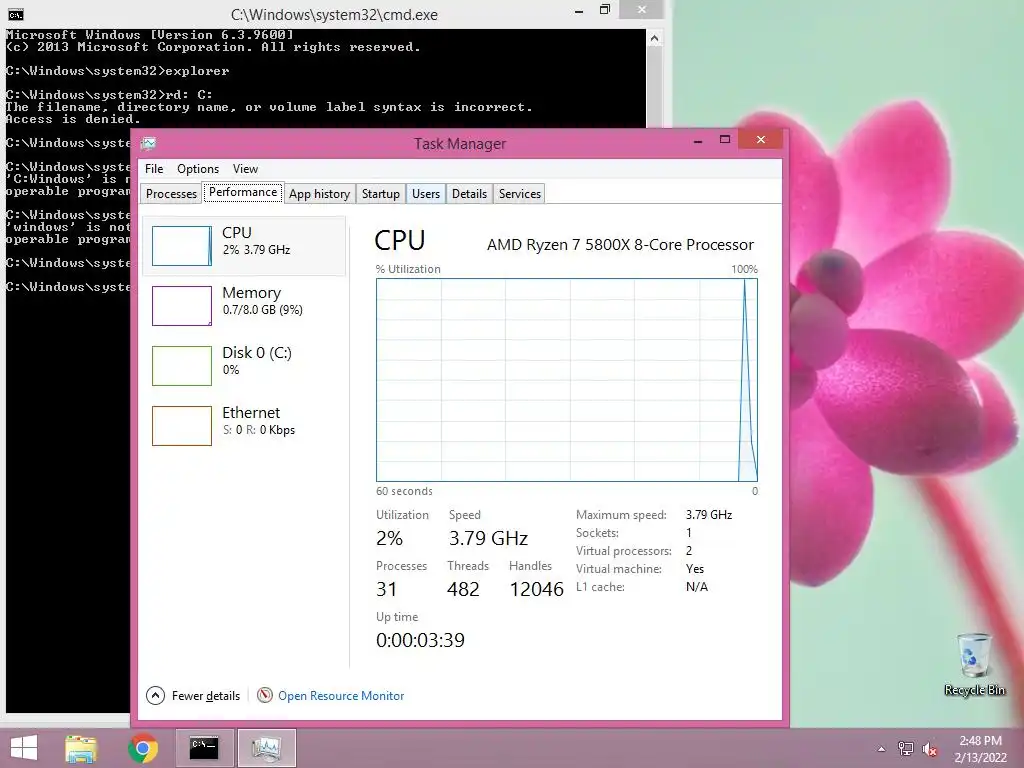The width and height of the screenshot is (1024, 768).
Task: Click the CPU utilization graph
Action: click(567, 380)
